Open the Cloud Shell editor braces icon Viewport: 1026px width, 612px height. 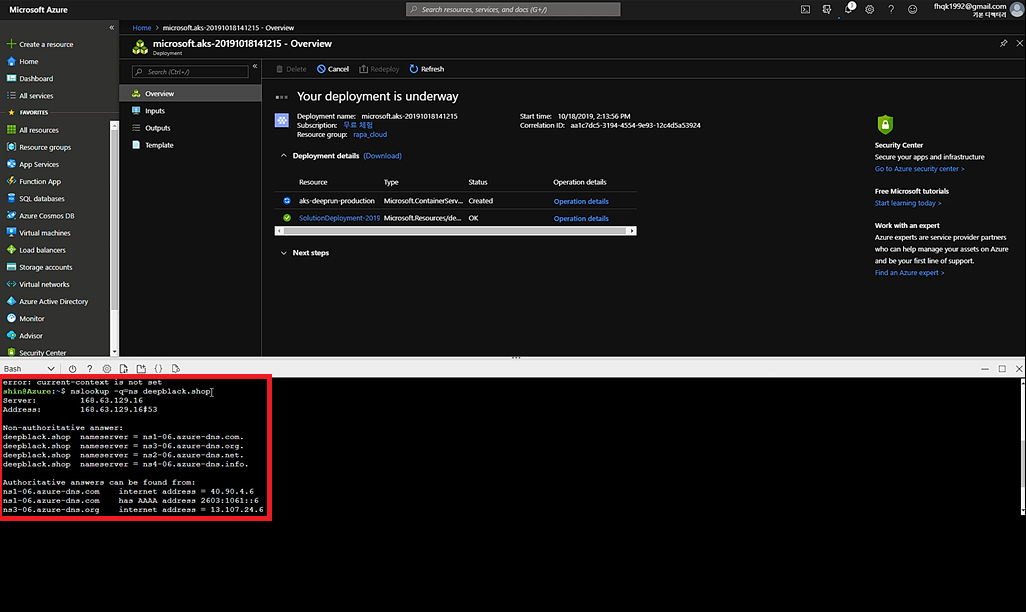(x=158, y=369)
